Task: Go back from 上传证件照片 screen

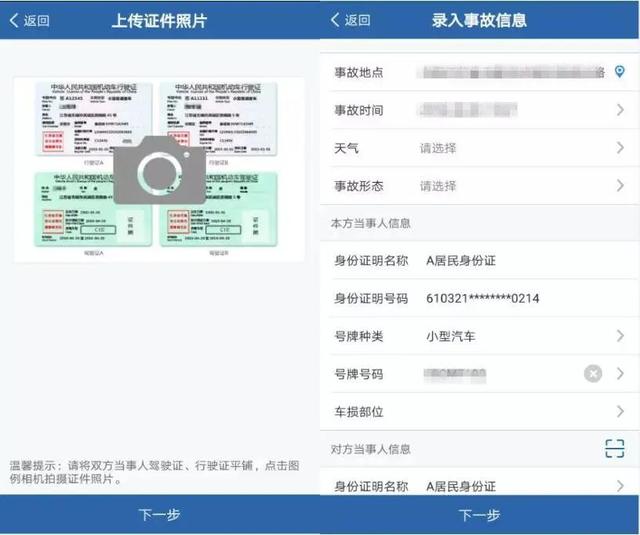Action: (x=29, y=20)
